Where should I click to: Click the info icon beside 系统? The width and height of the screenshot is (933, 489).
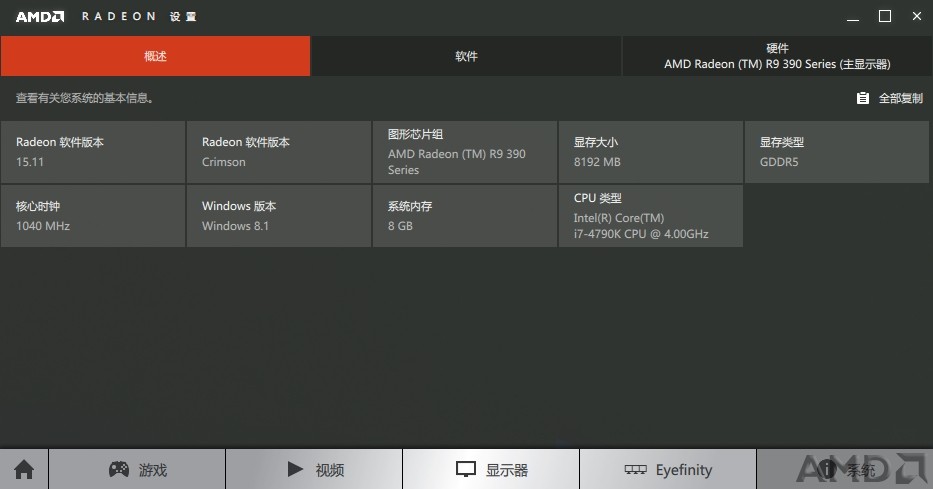click(827, 469)
